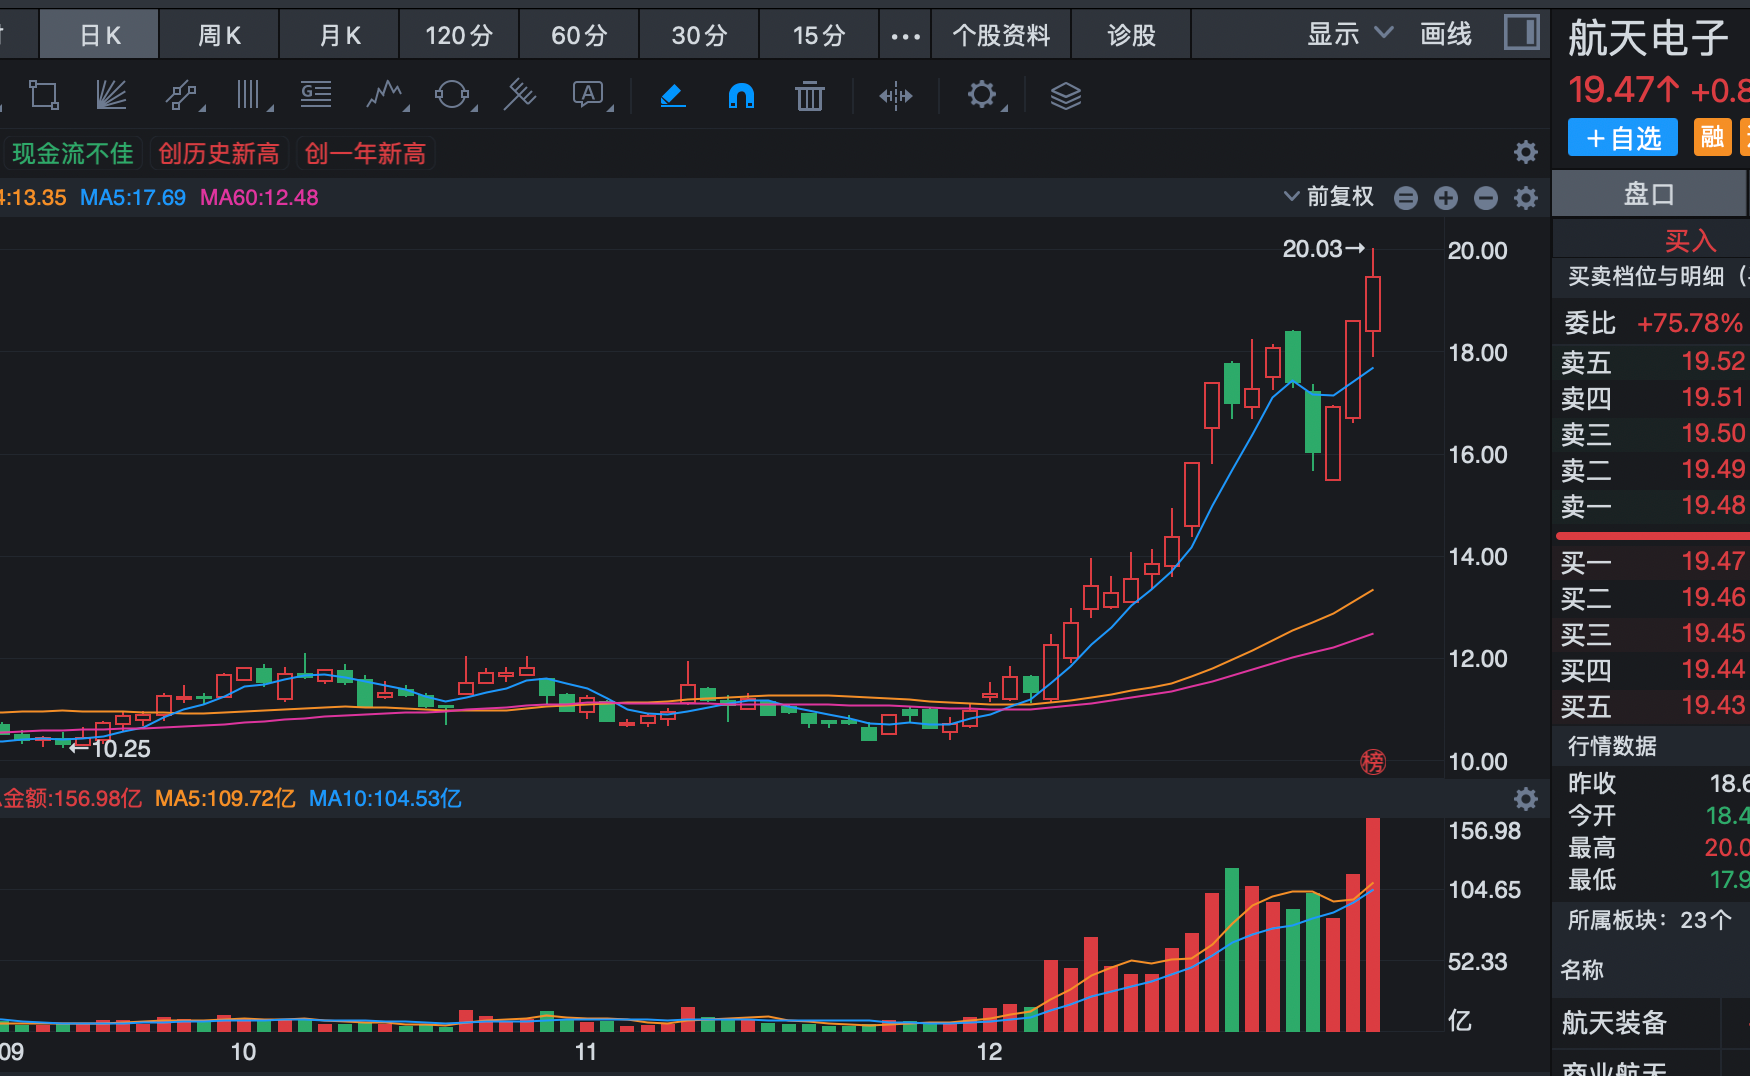Screen dimensions: 1750x1076
Task: Open the 诊股 stock diagnosis button
Action: [1131, 36]
